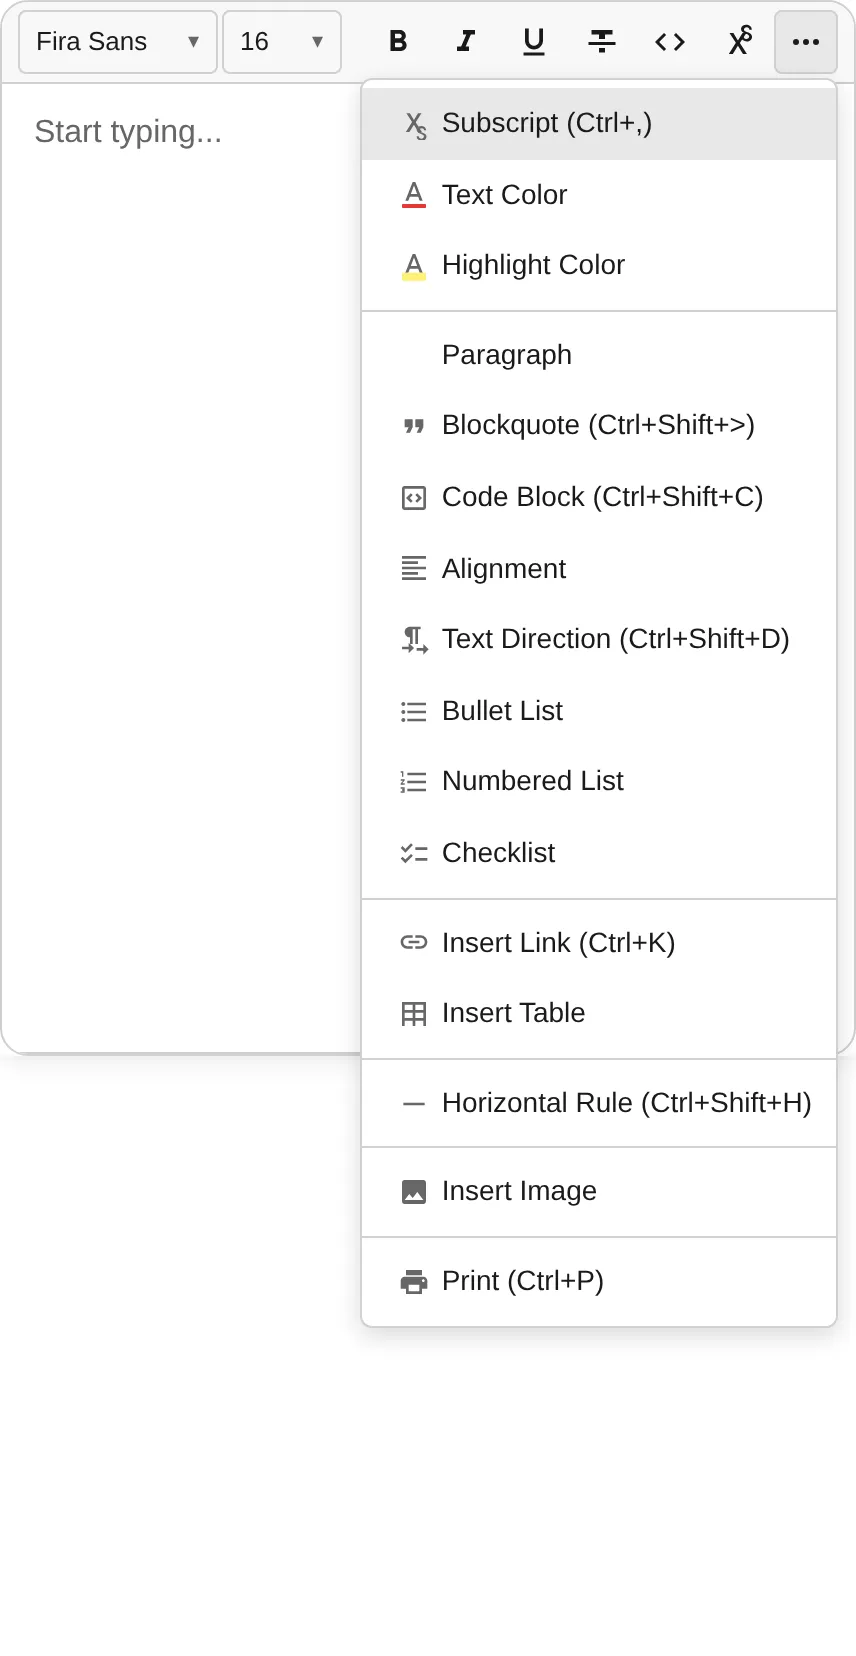Apply italic formatting
This screenshot has height=1656, width=856.
(x=465, y=41)
